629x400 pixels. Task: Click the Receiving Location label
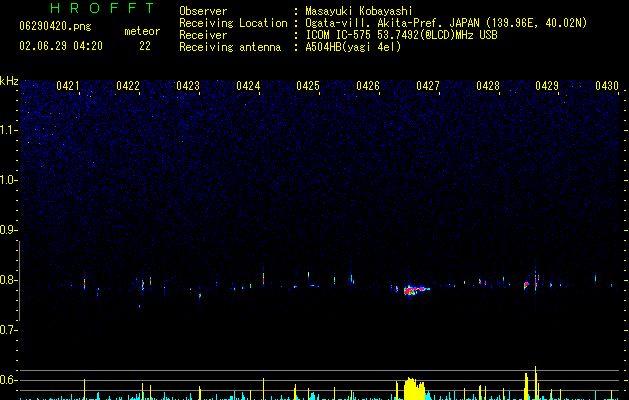point(233,23)
